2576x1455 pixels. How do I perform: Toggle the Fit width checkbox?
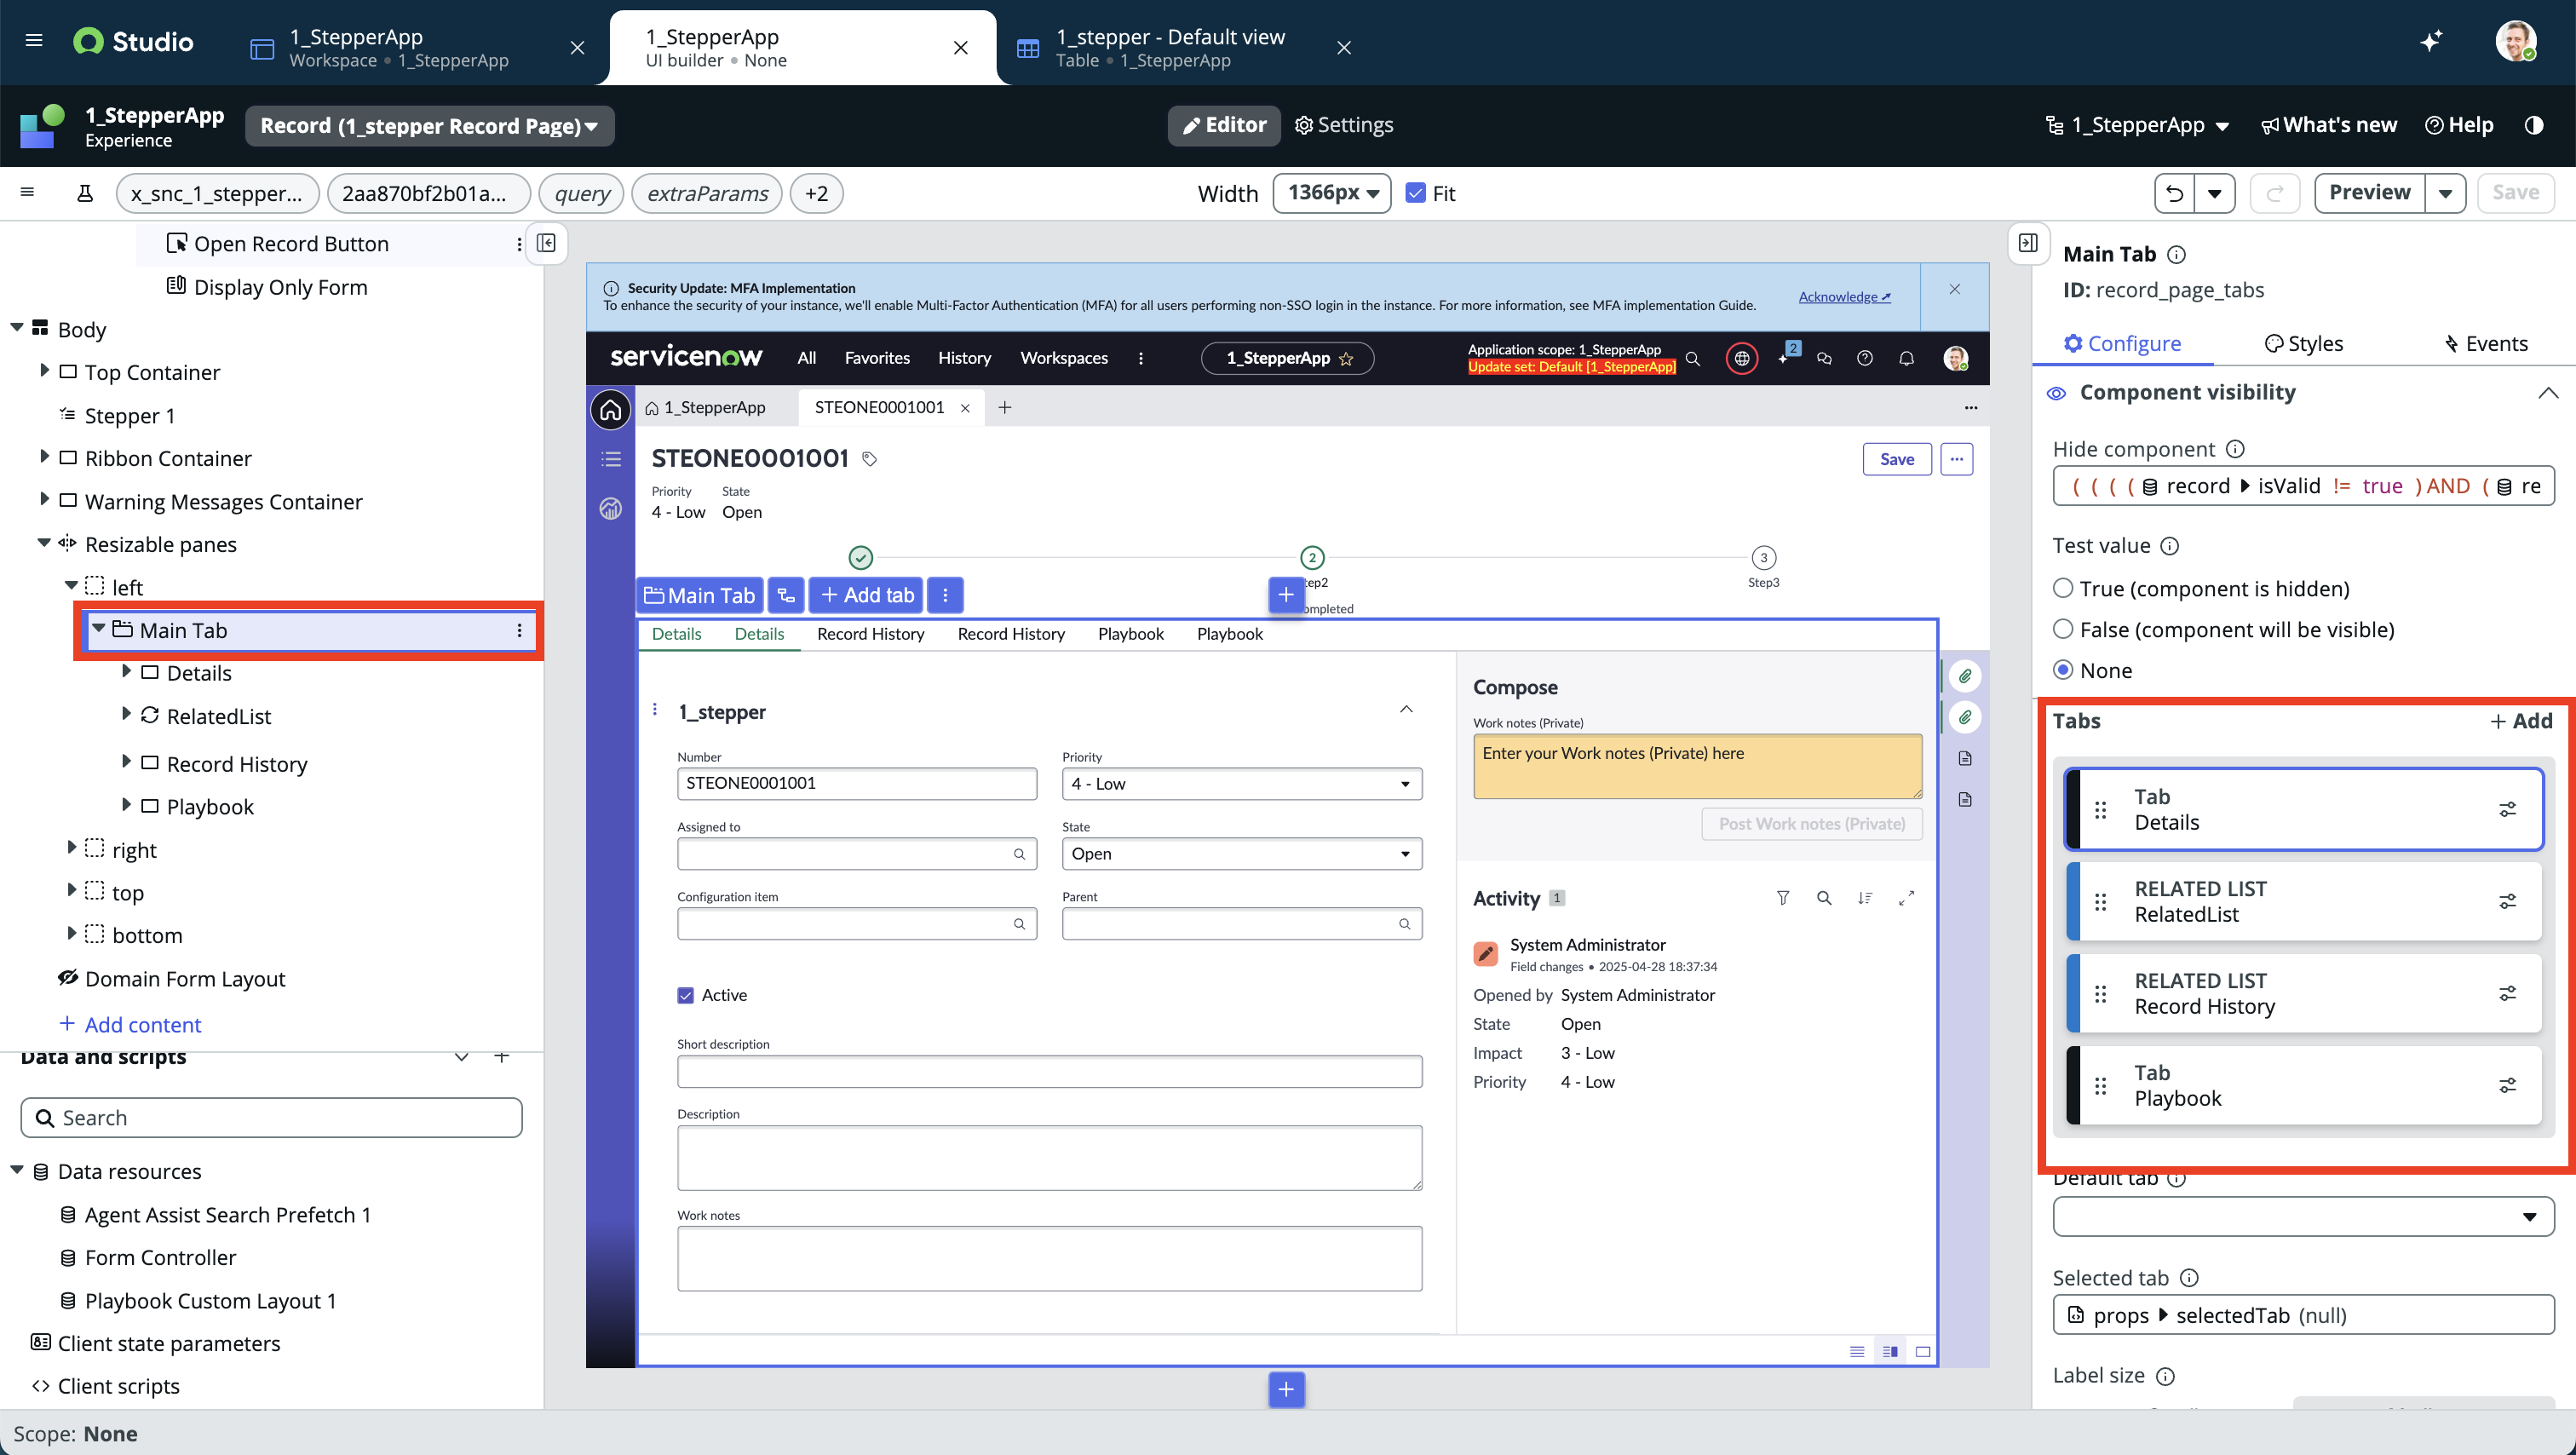coord(1415,193)
